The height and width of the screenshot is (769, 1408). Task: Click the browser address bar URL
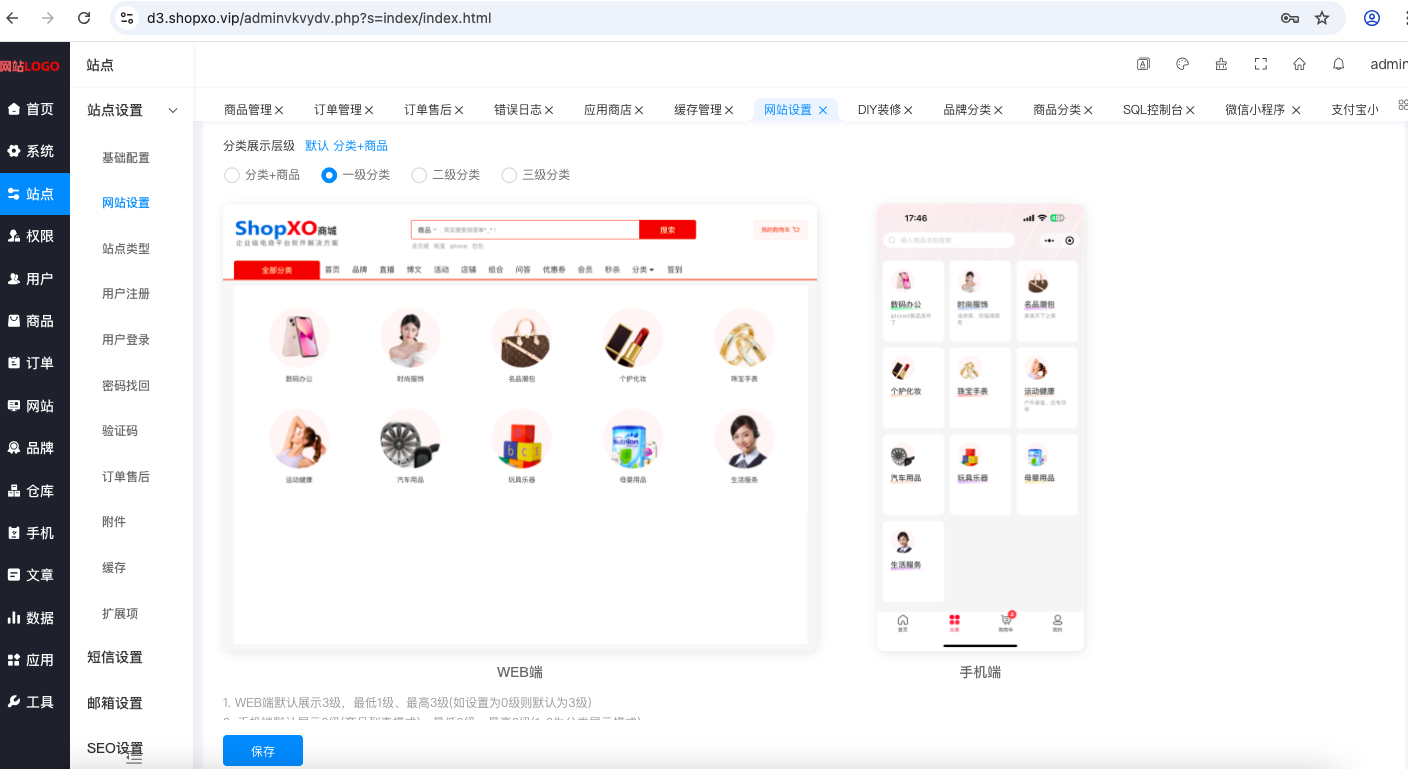coord(319,18)
